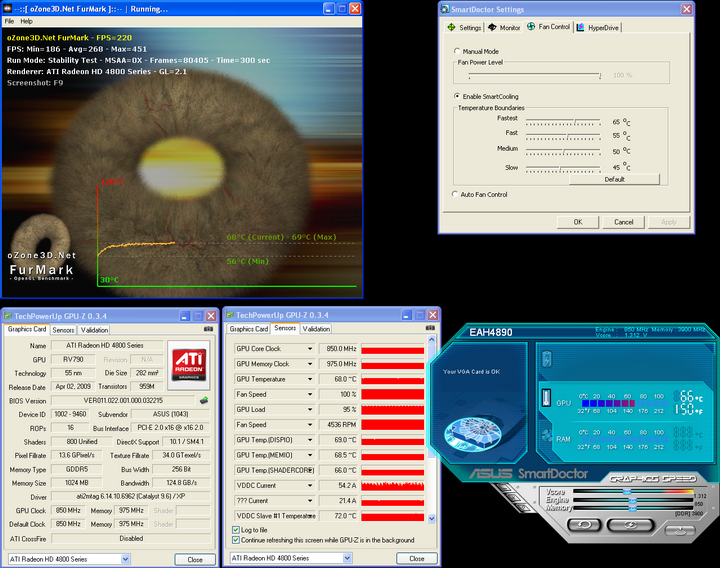The height and width of the screenshot is (568, 720).
Task: Open the card selector dropdown in the GPU-Z Sensors window
Action: [347, 558]
